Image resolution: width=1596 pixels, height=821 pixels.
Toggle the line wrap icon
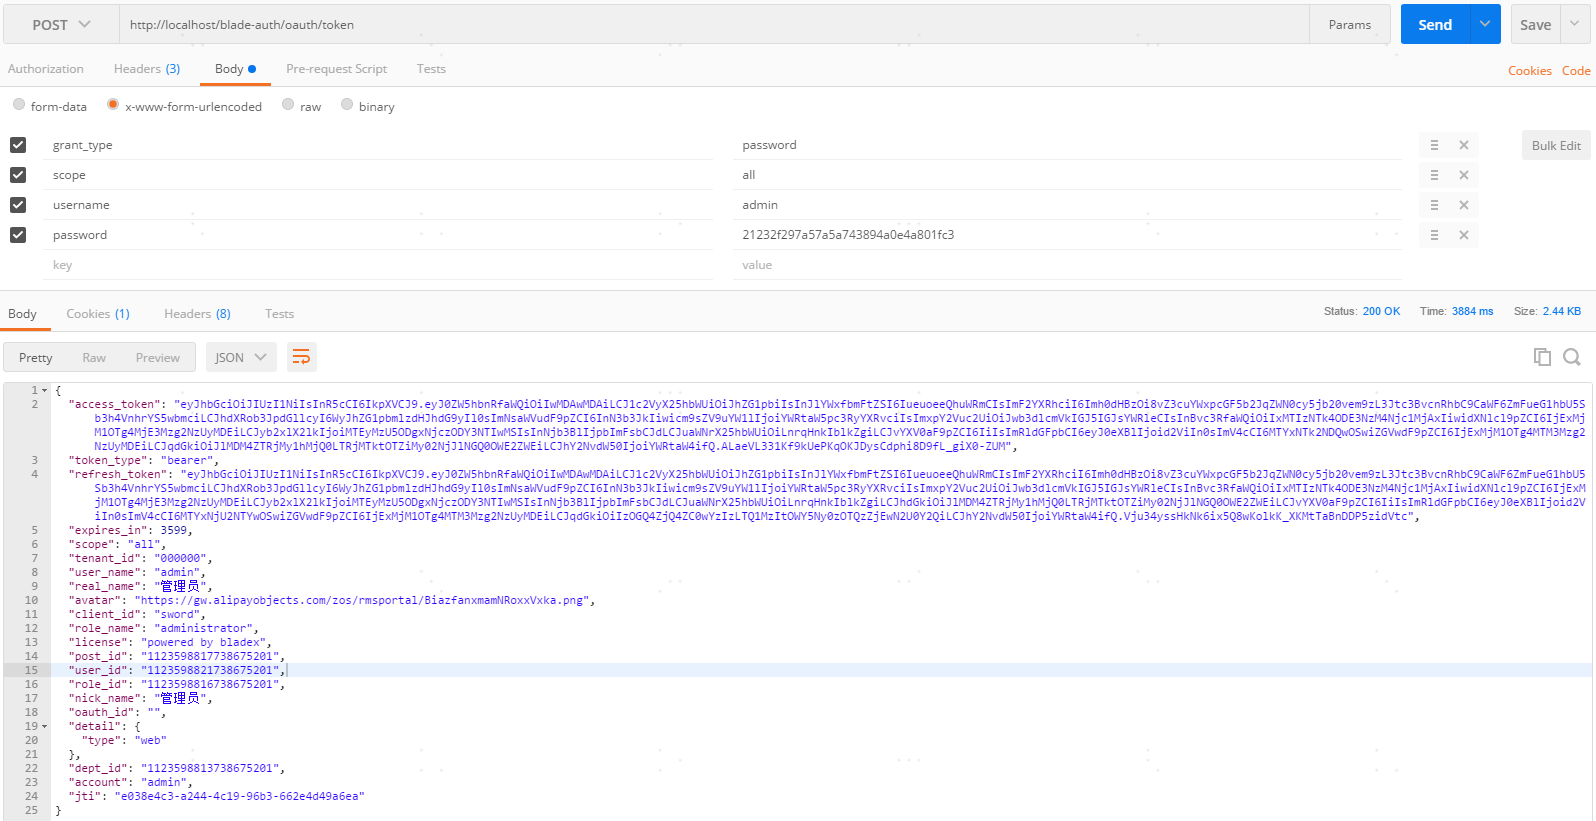[301, 357]
